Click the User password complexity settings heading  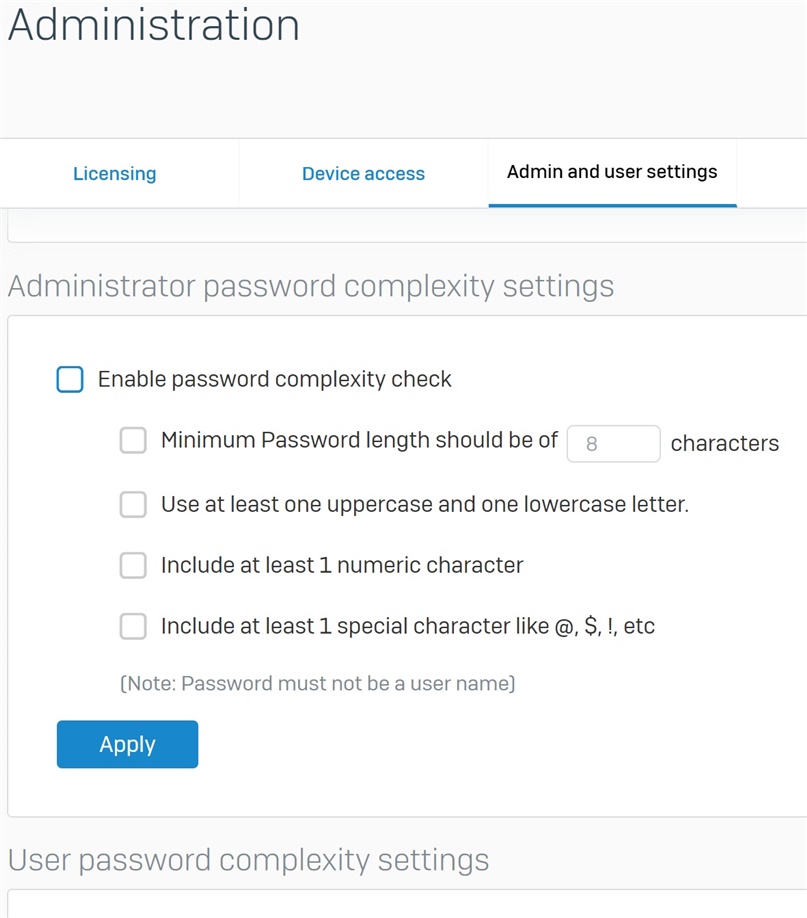[x=248, y=861]
